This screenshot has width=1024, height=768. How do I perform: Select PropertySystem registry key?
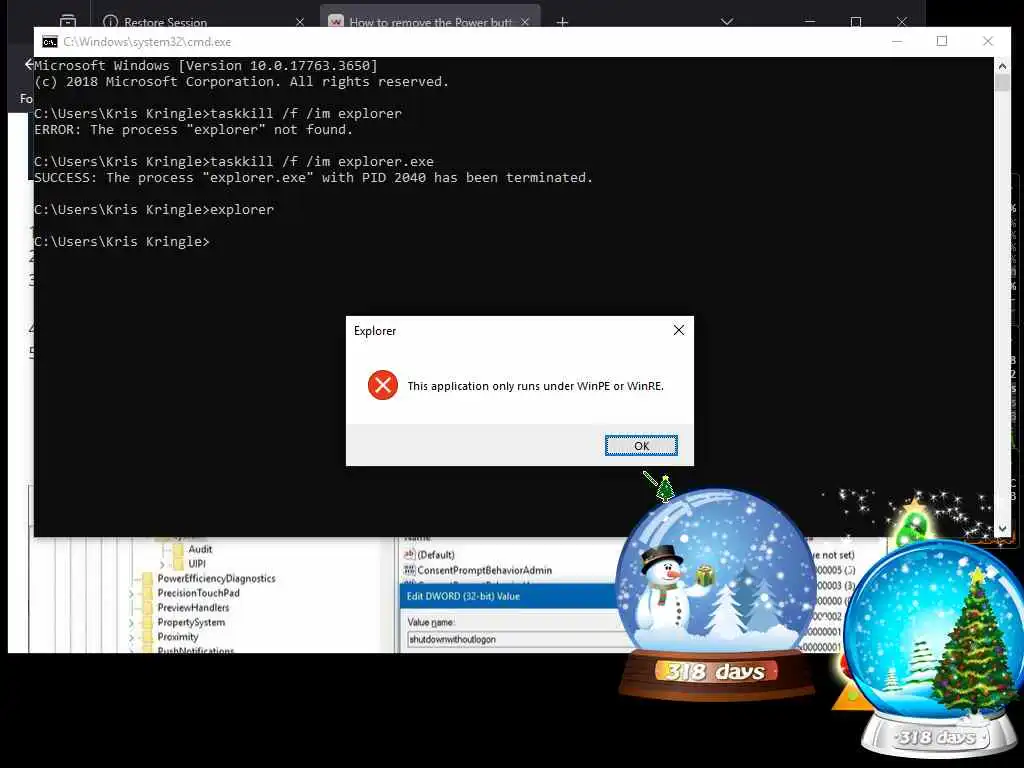[191, 622]
